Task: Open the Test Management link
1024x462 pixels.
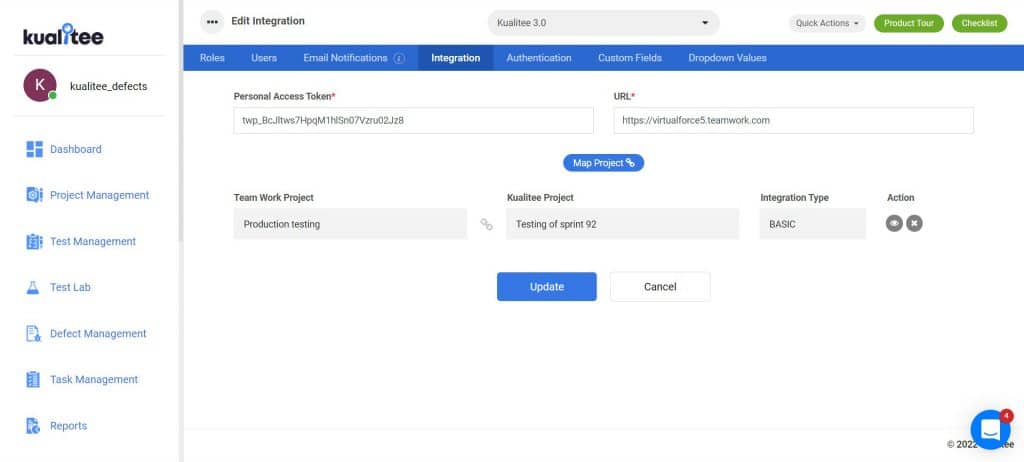Action: coord(93,241)
